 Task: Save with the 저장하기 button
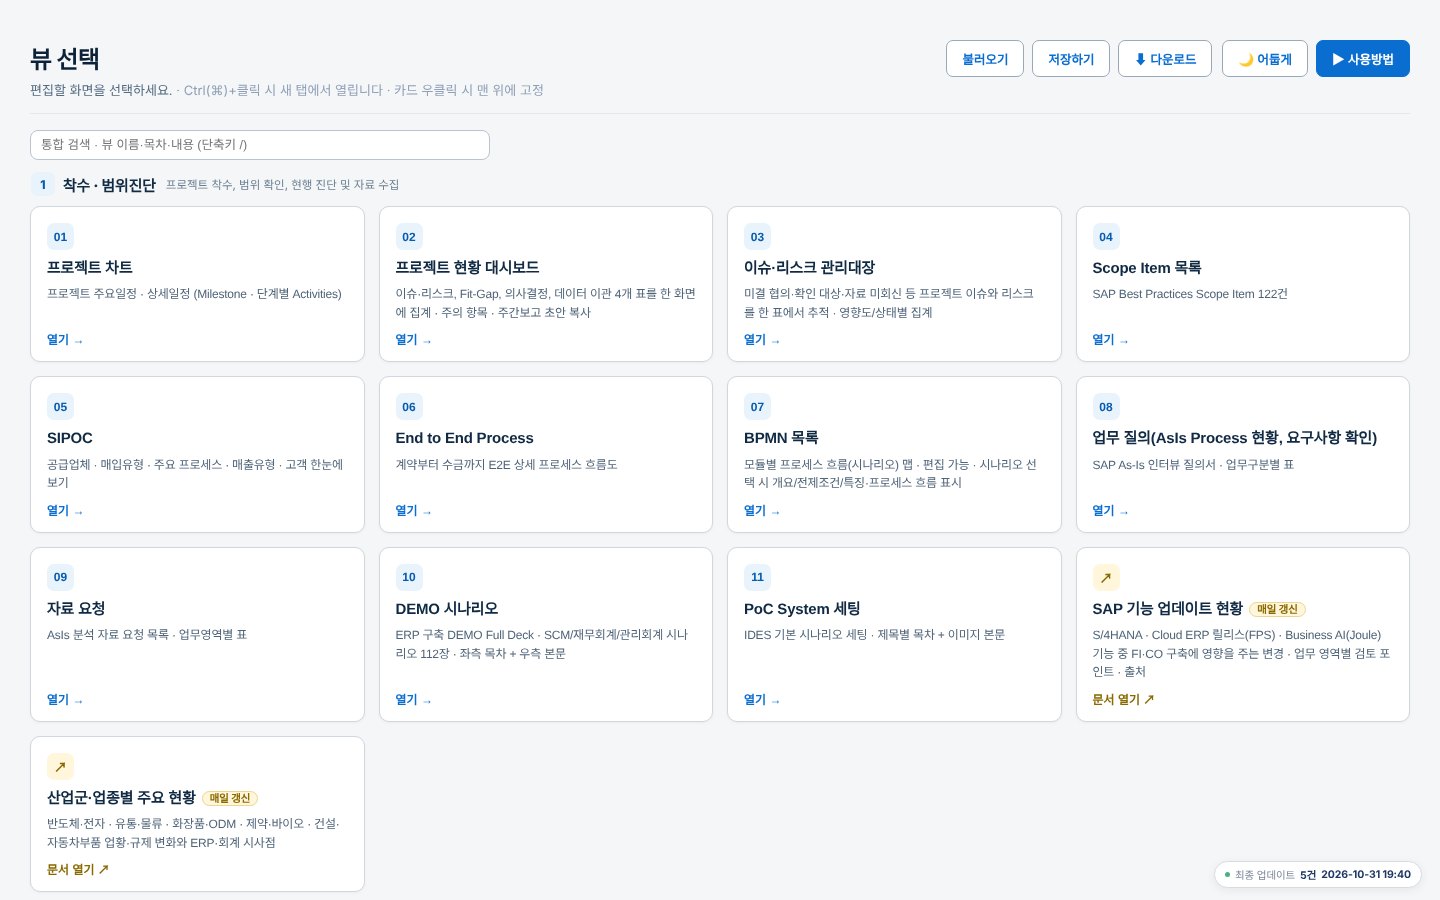1071,59
